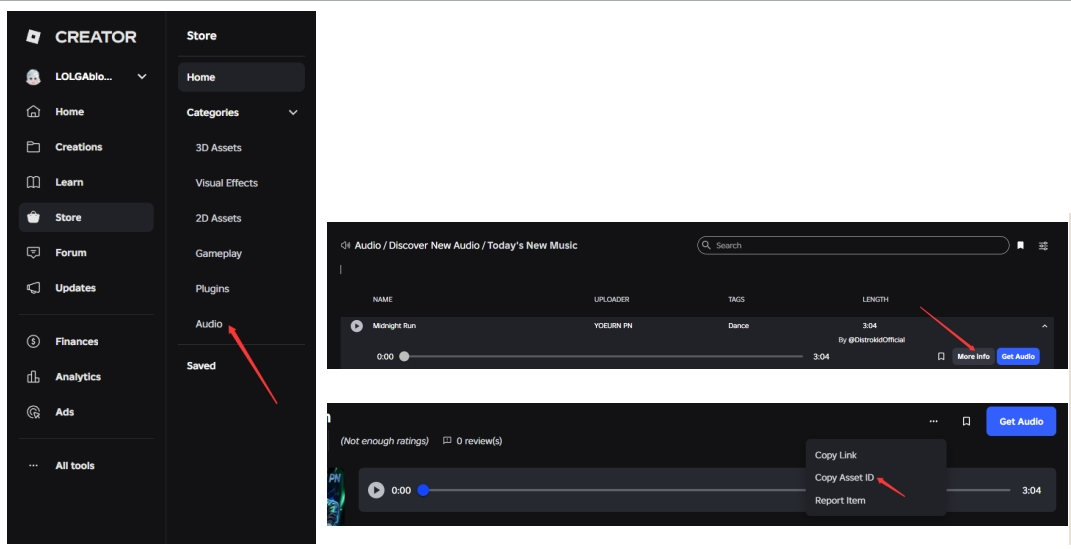Screen dimensions: 1071x549
Task: Open the filter settings sliders icon
Action: [1043, 246]
